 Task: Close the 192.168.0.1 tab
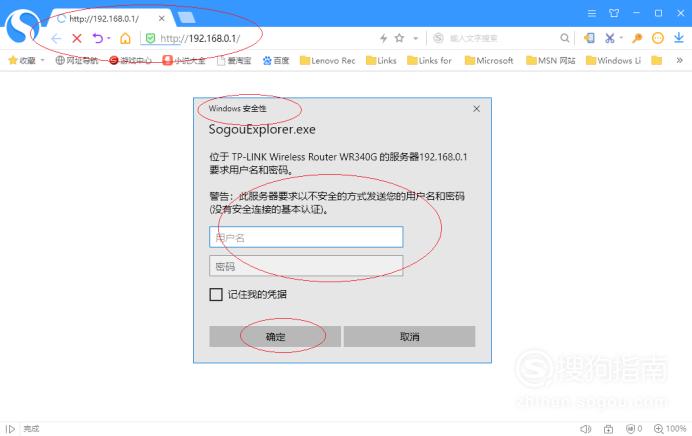coord(162,19)
